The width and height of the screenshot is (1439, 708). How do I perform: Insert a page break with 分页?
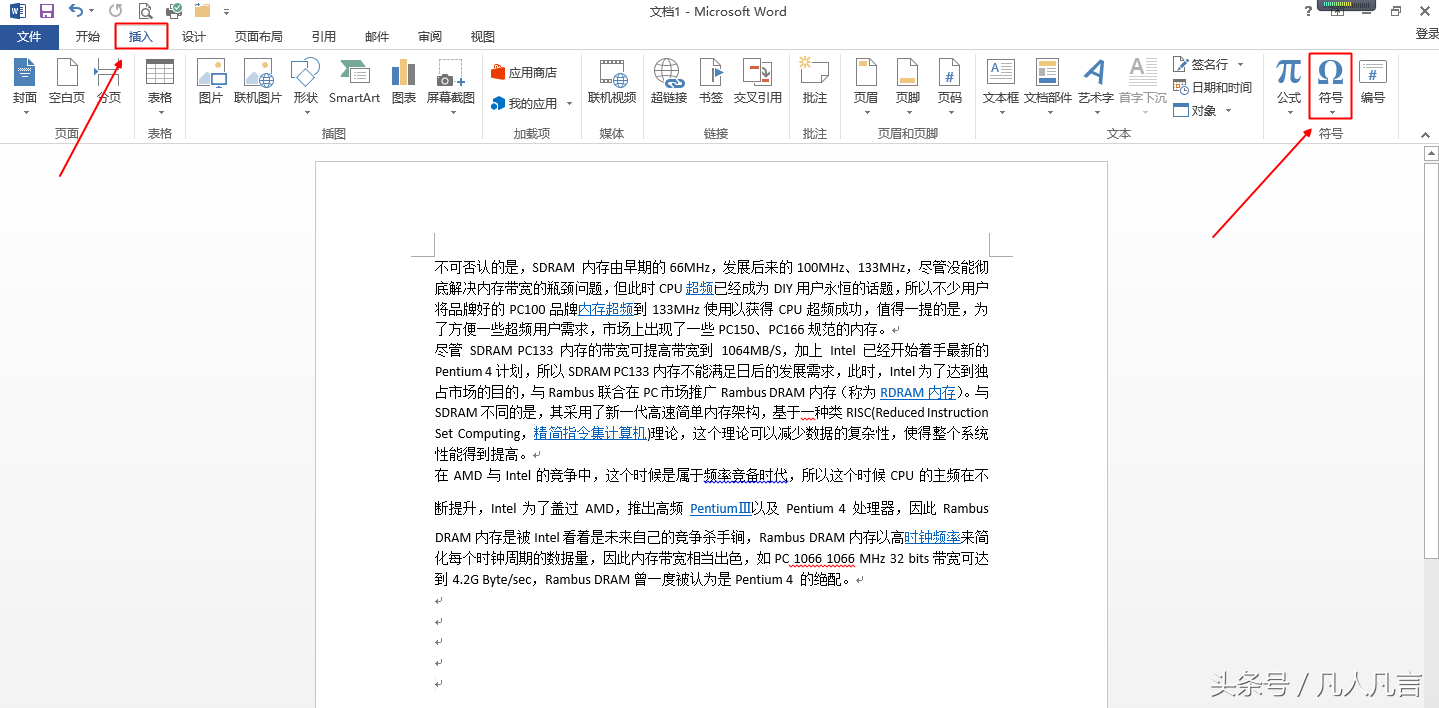(x=108, y=81)
